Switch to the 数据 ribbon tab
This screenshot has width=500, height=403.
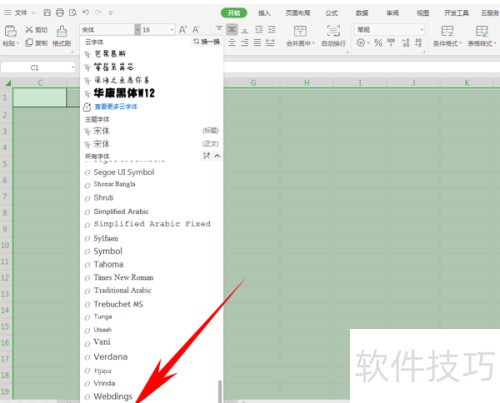(x=362, y=13)
